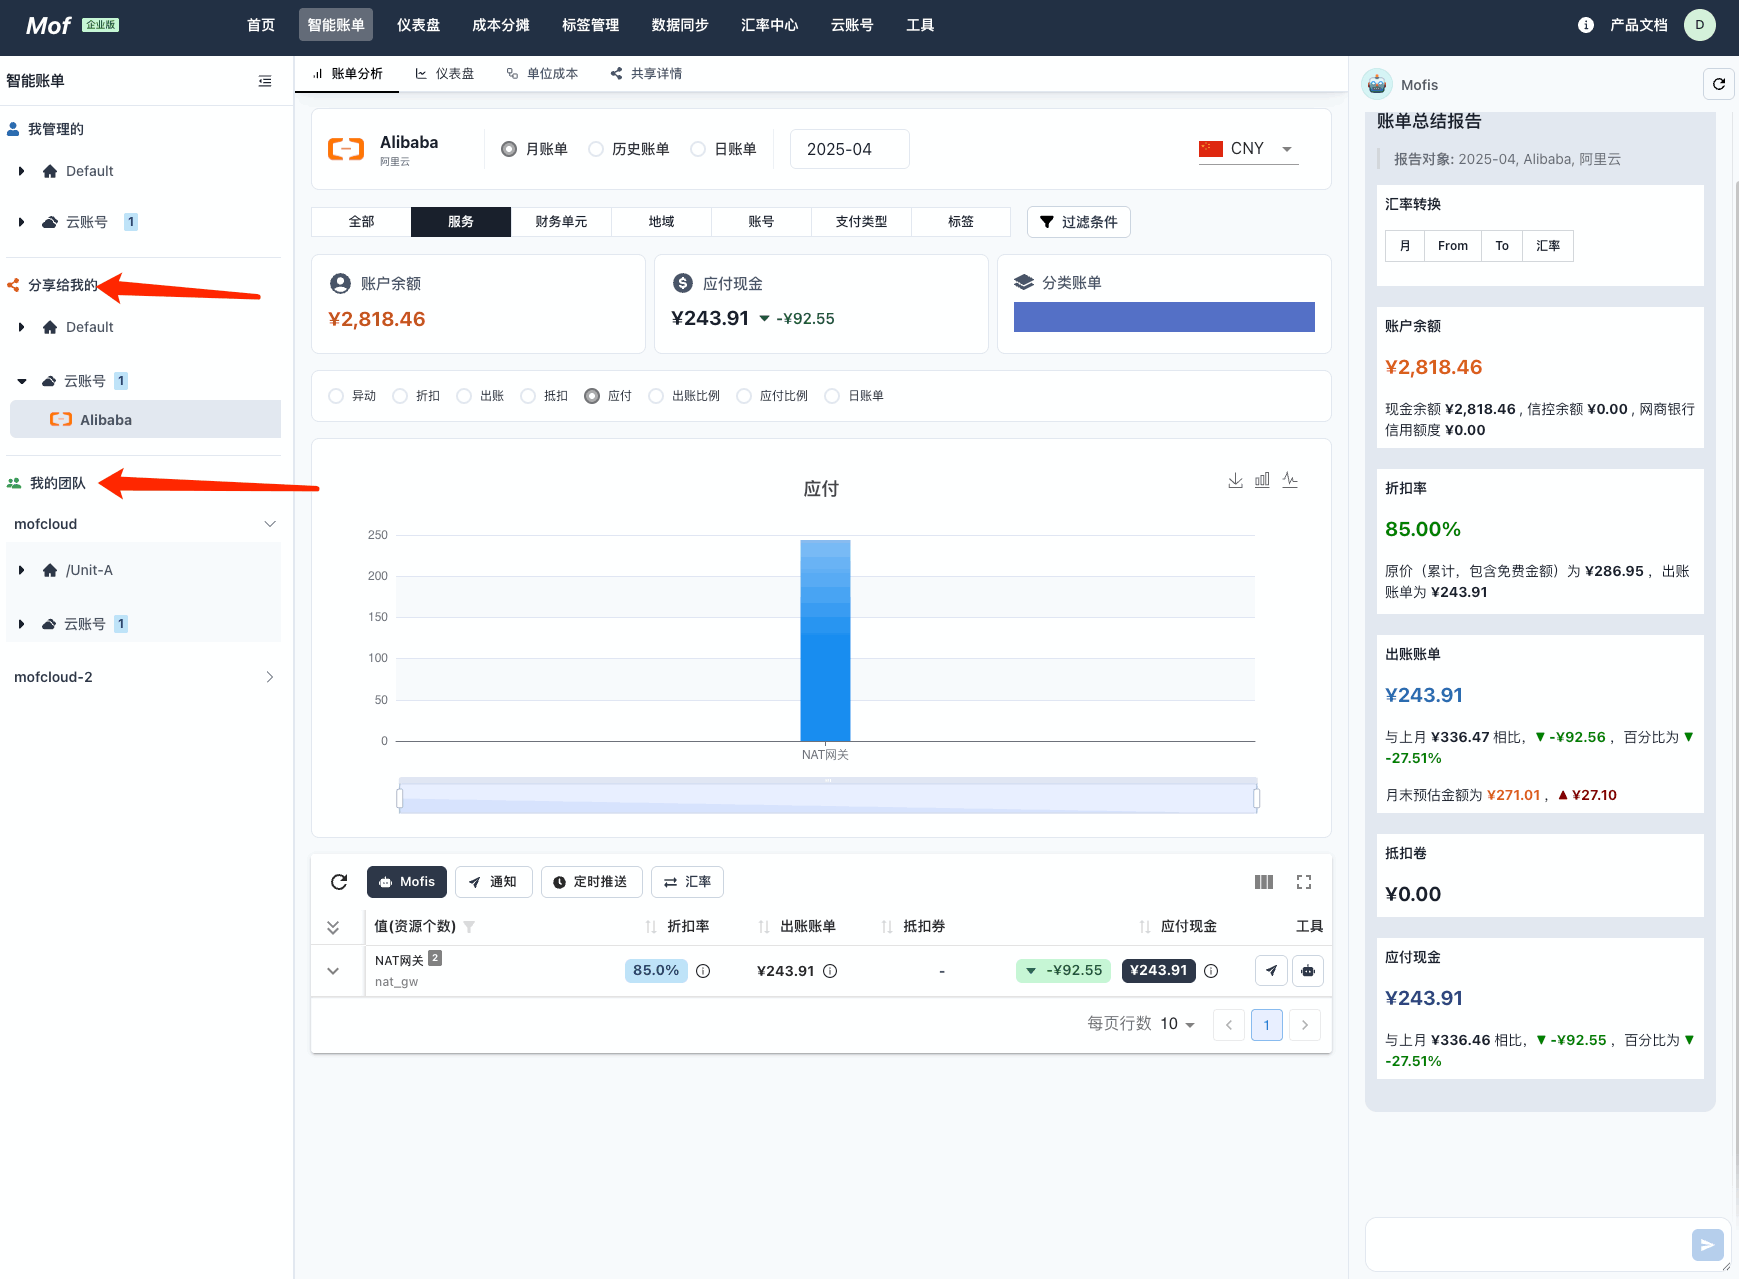The width and height of the screenshot is (1739, 1279).
Task: Choose the 出账 chart metric
Action: coord(464,396)
